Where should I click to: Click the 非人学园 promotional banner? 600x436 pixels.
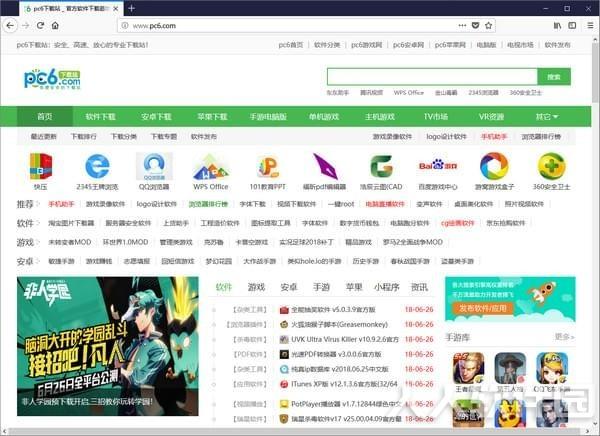[x=108, y=346]
